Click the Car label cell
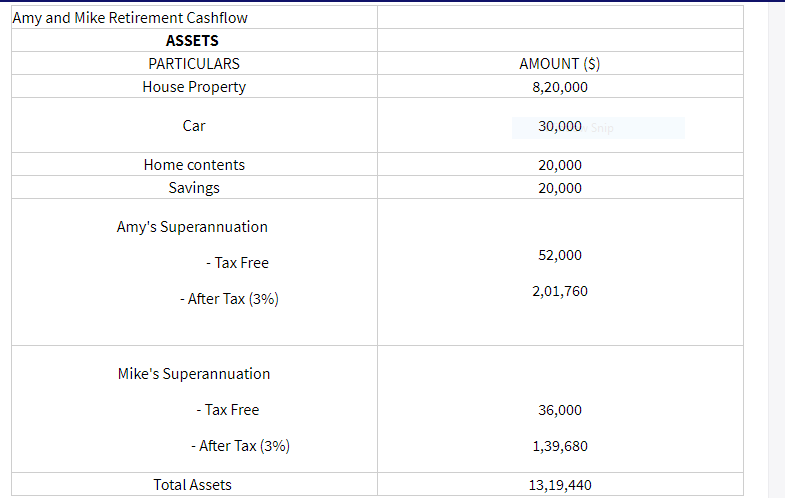 [x=194, y=126]
